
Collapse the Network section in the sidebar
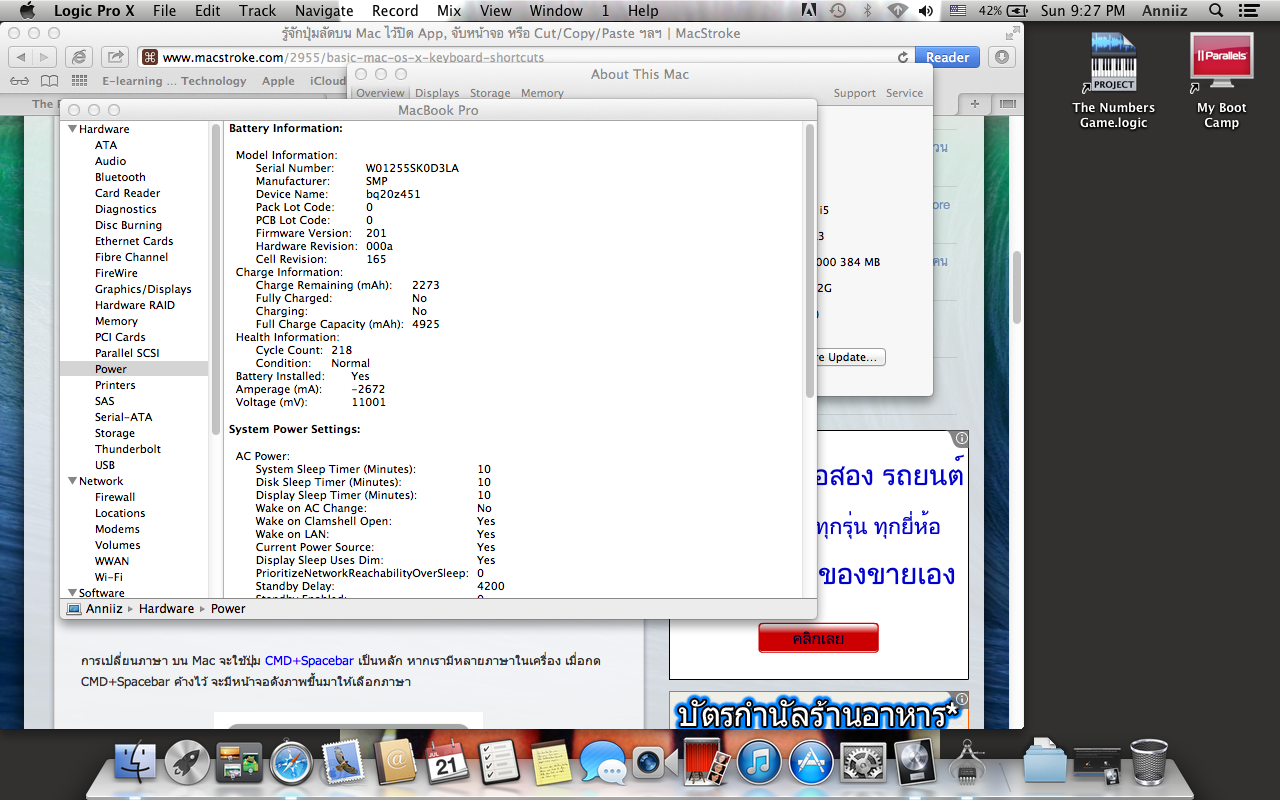pos(72,481)
